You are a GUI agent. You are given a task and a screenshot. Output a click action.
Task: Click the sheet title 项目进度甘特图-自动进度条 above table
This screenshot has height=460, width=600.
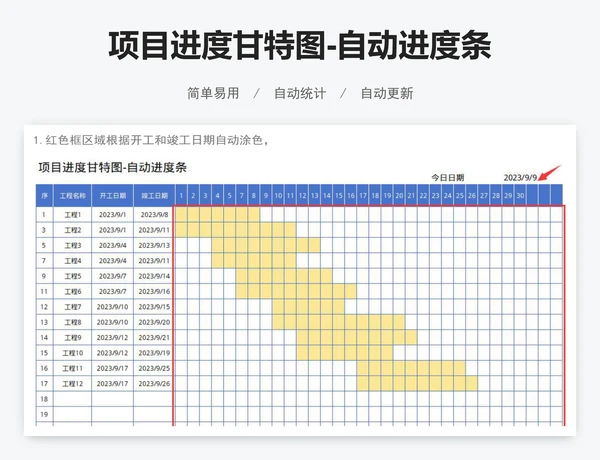pyautogui.click(x=112, y=167)
